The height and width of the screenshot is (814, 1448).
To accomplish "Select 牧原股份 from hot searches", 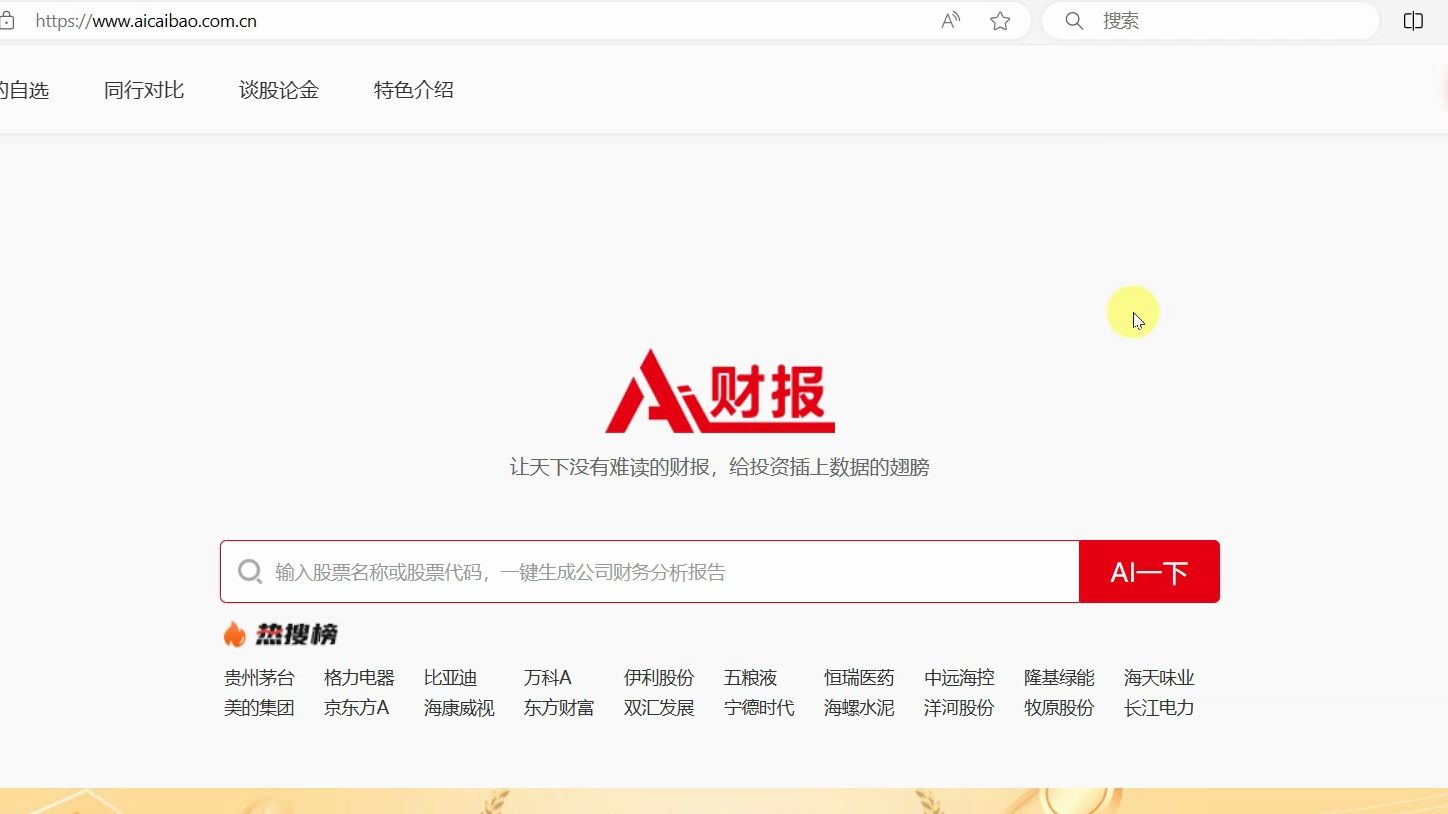I will point(1059,708).
